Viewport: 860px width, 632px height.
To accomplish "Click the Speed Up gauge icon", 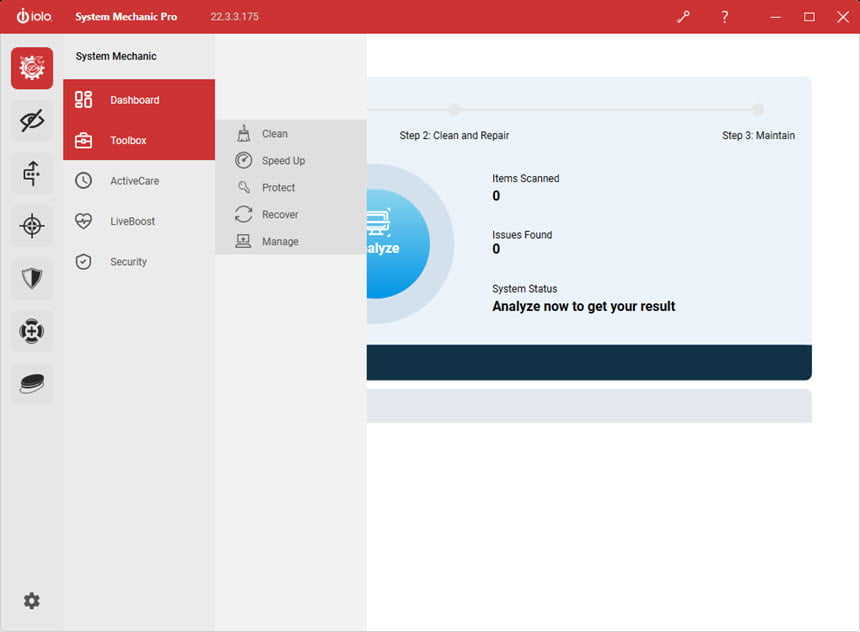I will tap(244, 160).
